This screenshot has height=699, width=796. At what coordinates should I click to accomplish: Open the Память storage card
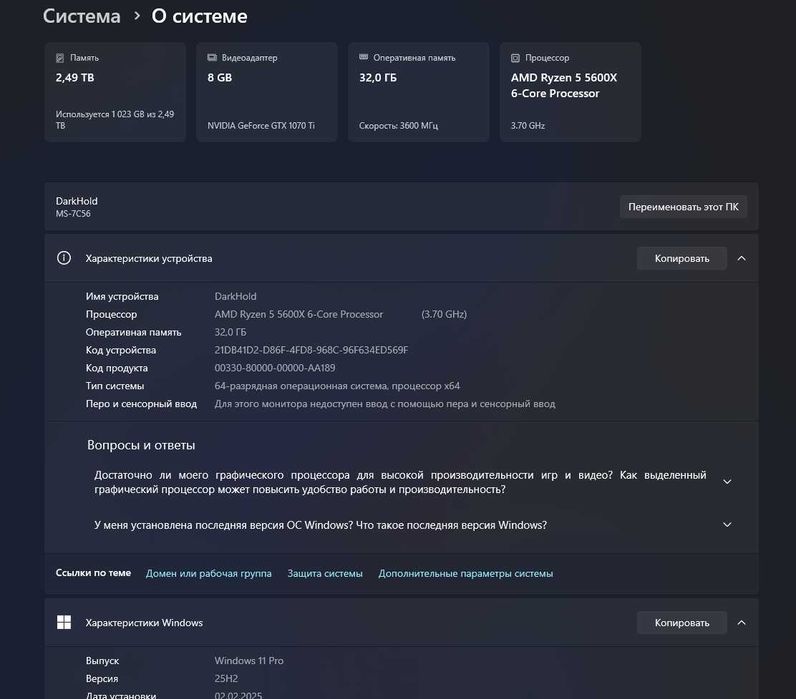pos(115,92)
